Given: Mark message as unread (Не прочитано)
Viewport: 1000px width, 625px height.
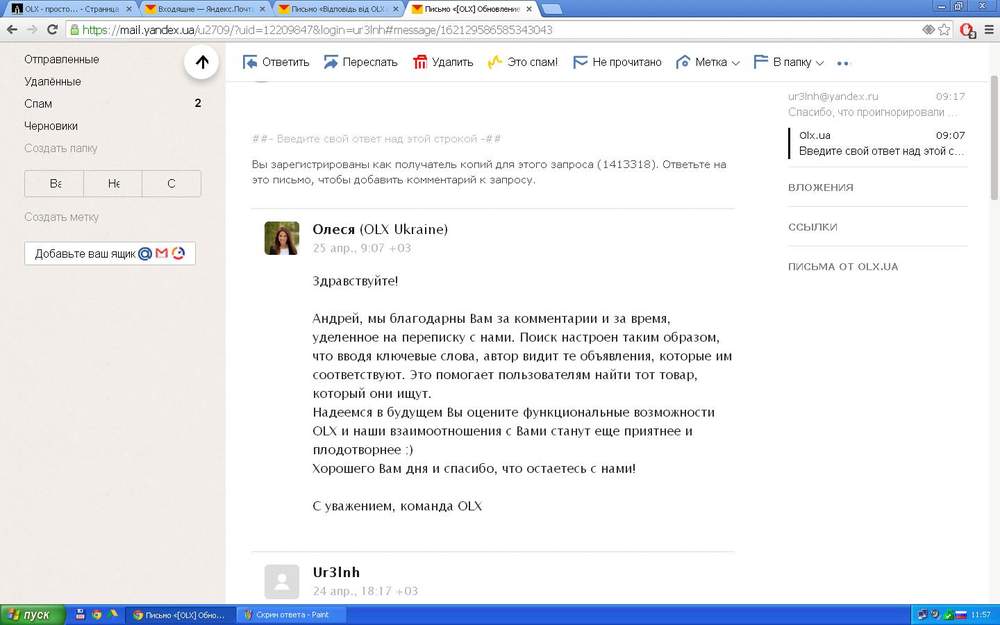Looking at the screenshot, I should (617, 62).
